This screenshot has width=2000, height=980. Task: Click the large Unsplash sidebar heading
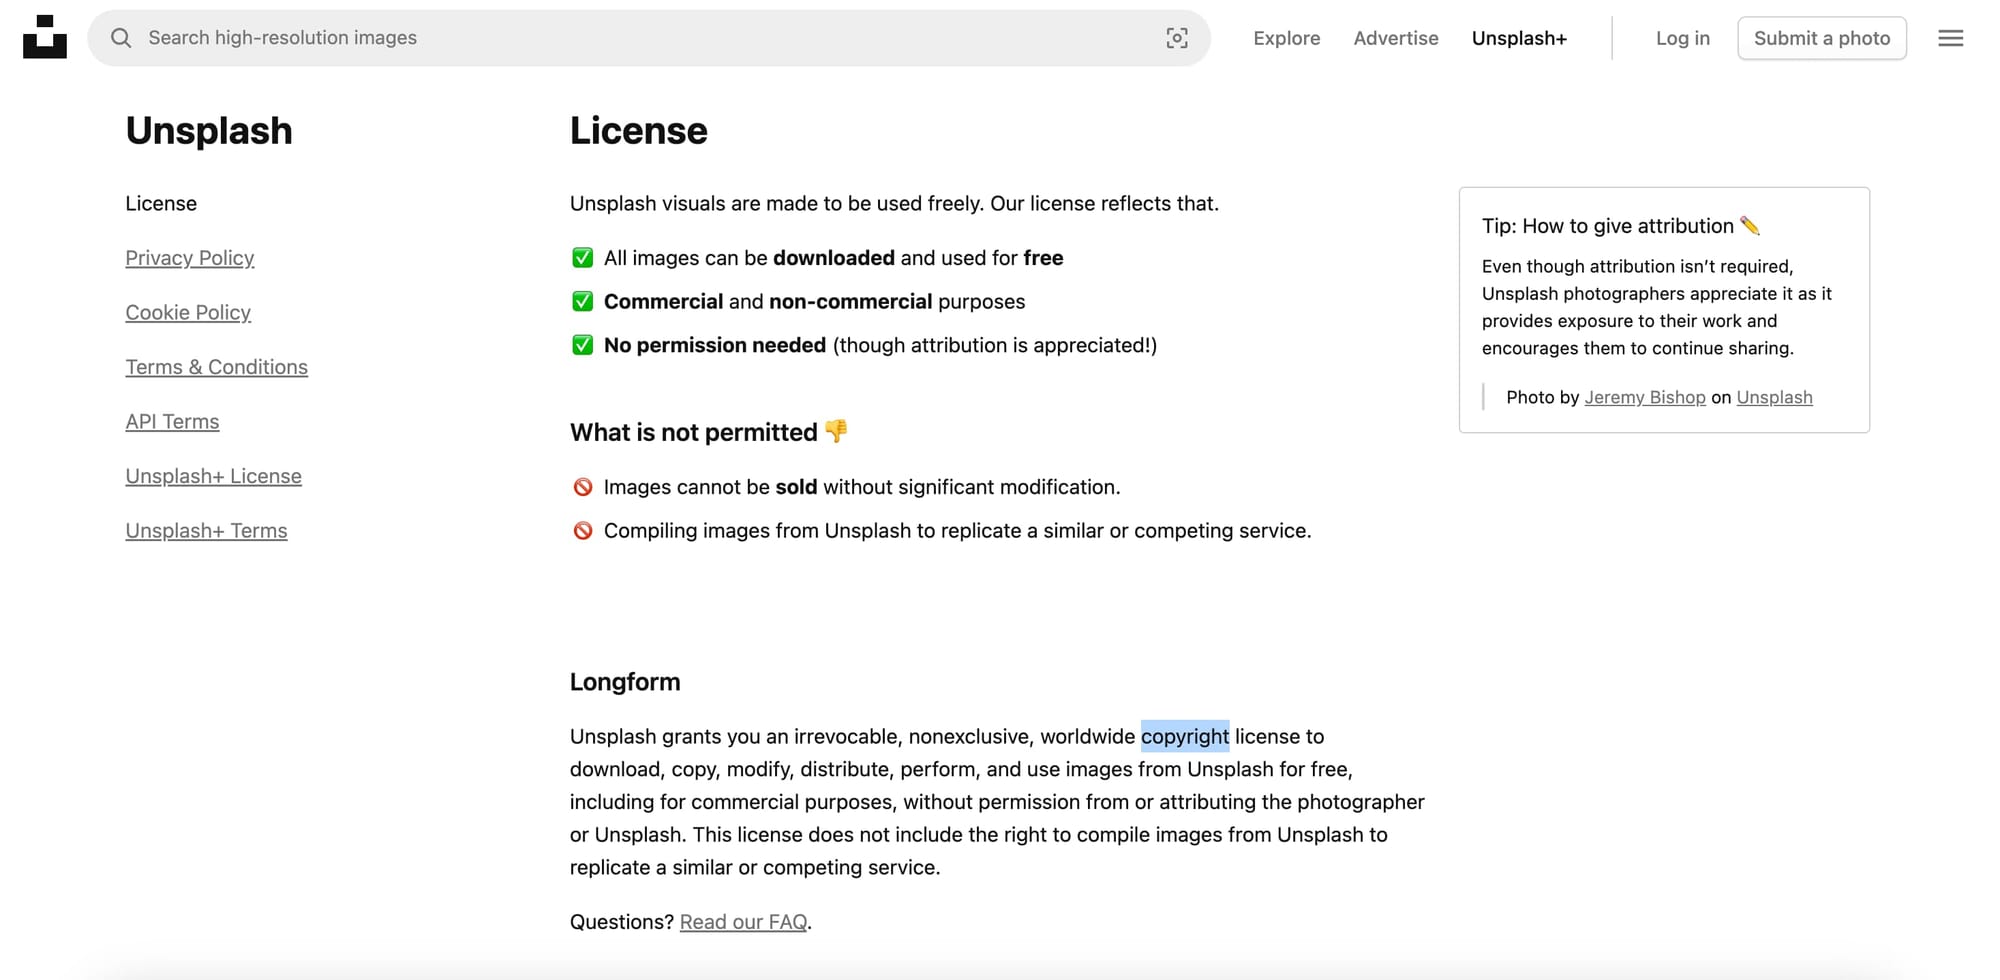tap(209, 131)
